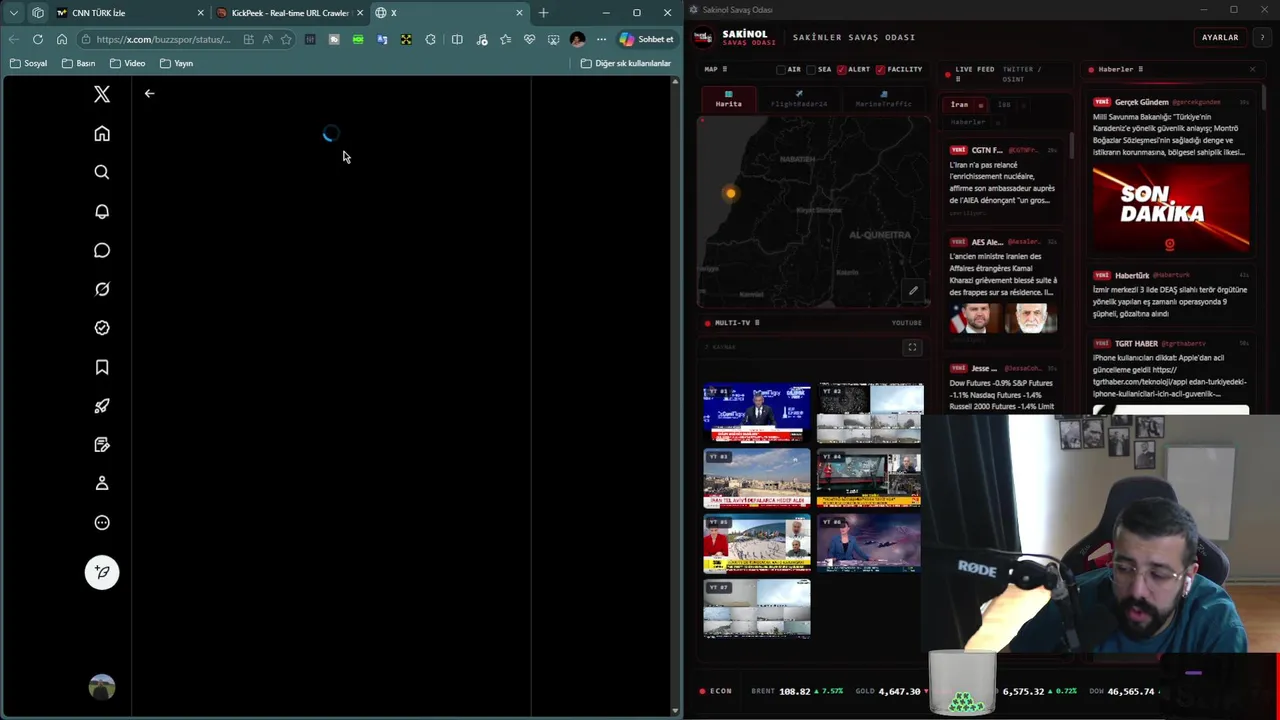The height and width of the screenshot is (720, 1280).
Task: Open a new browser tab
Action: coord(543,13)
